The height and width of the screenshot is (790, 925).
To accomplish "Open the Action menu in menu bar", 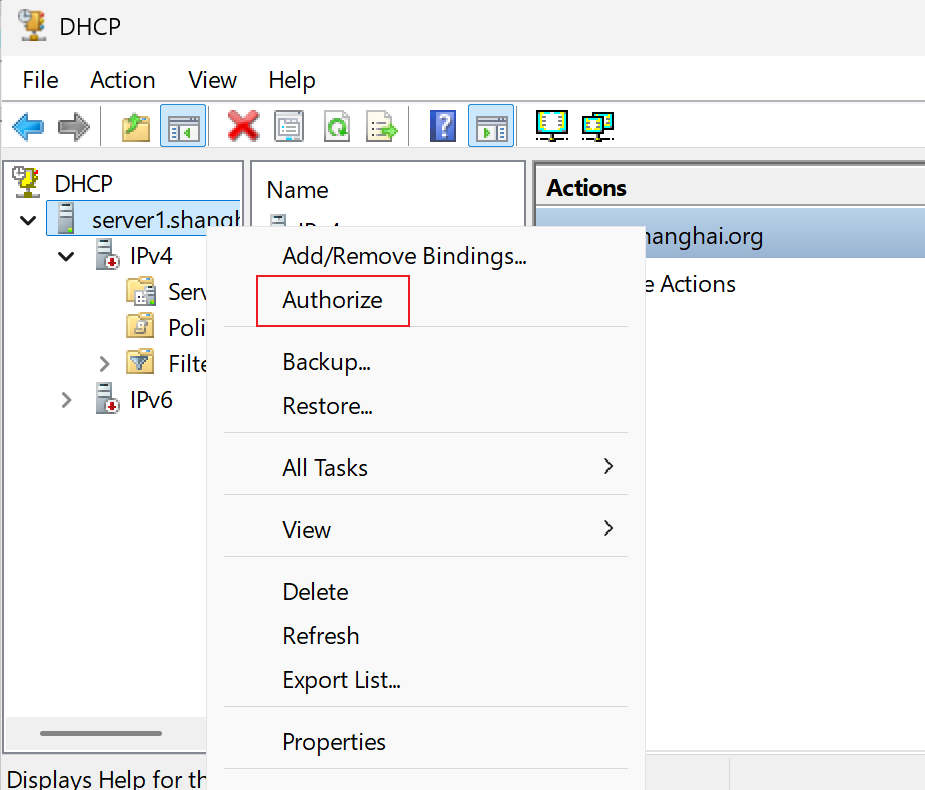I will click(x=123, y=80).
